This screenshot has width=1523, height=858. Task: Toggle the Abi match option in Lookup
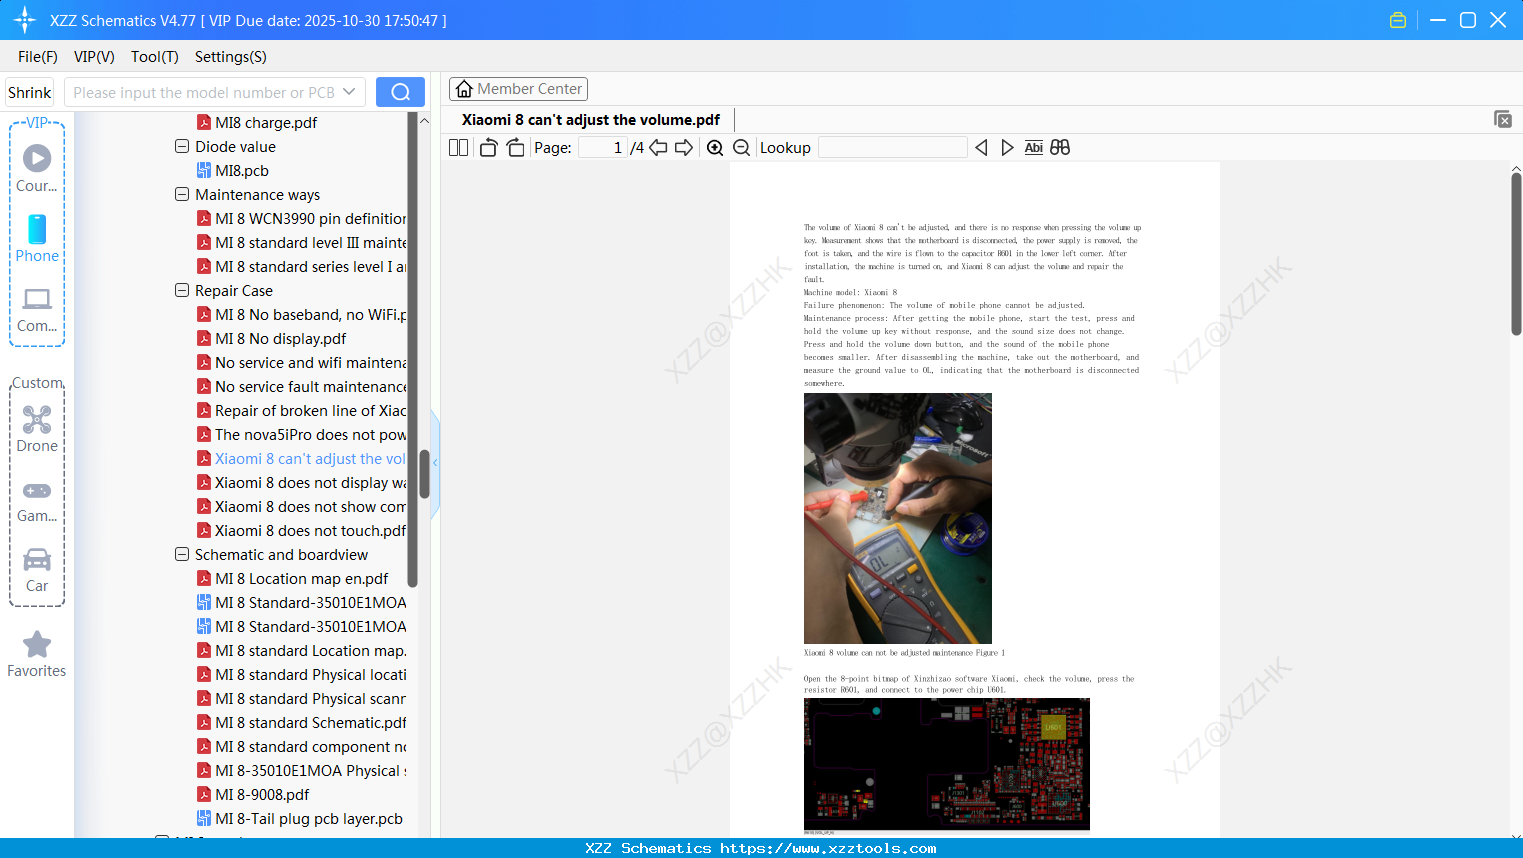(x=1034, y=147)
